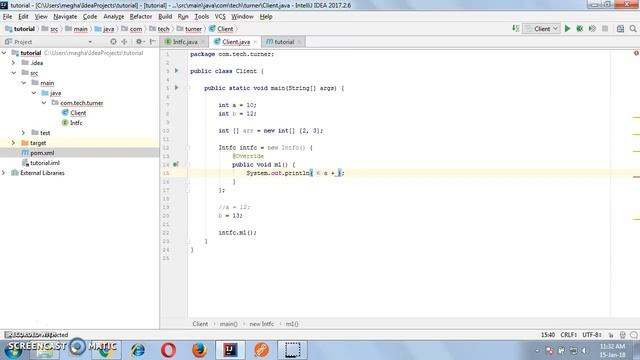Open Firefox from the taskbar
Viewport: 640px width, 360px height.
(199, 350)
